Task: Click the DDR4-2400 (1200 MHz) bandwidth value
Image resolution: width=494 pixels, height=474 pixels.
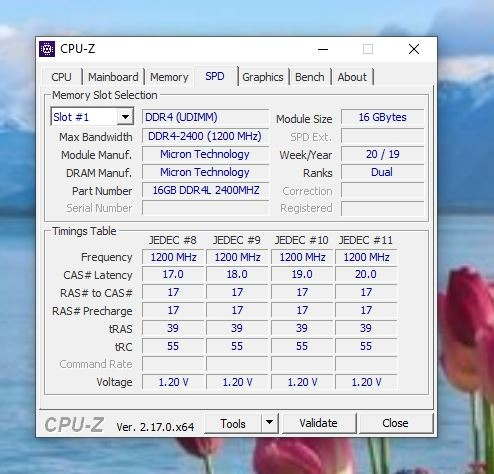Action: point(205,136)
